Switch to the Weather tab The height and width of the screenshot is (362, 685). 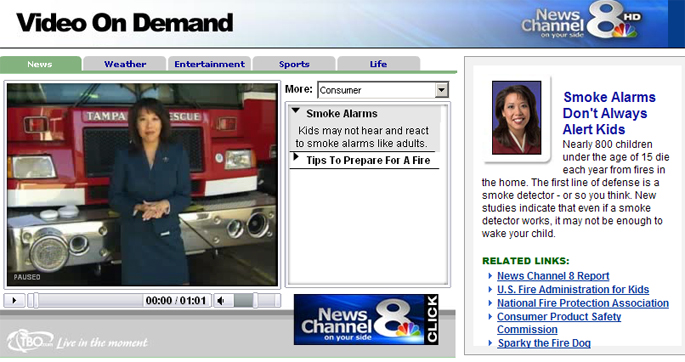click(x=125, y=64)
